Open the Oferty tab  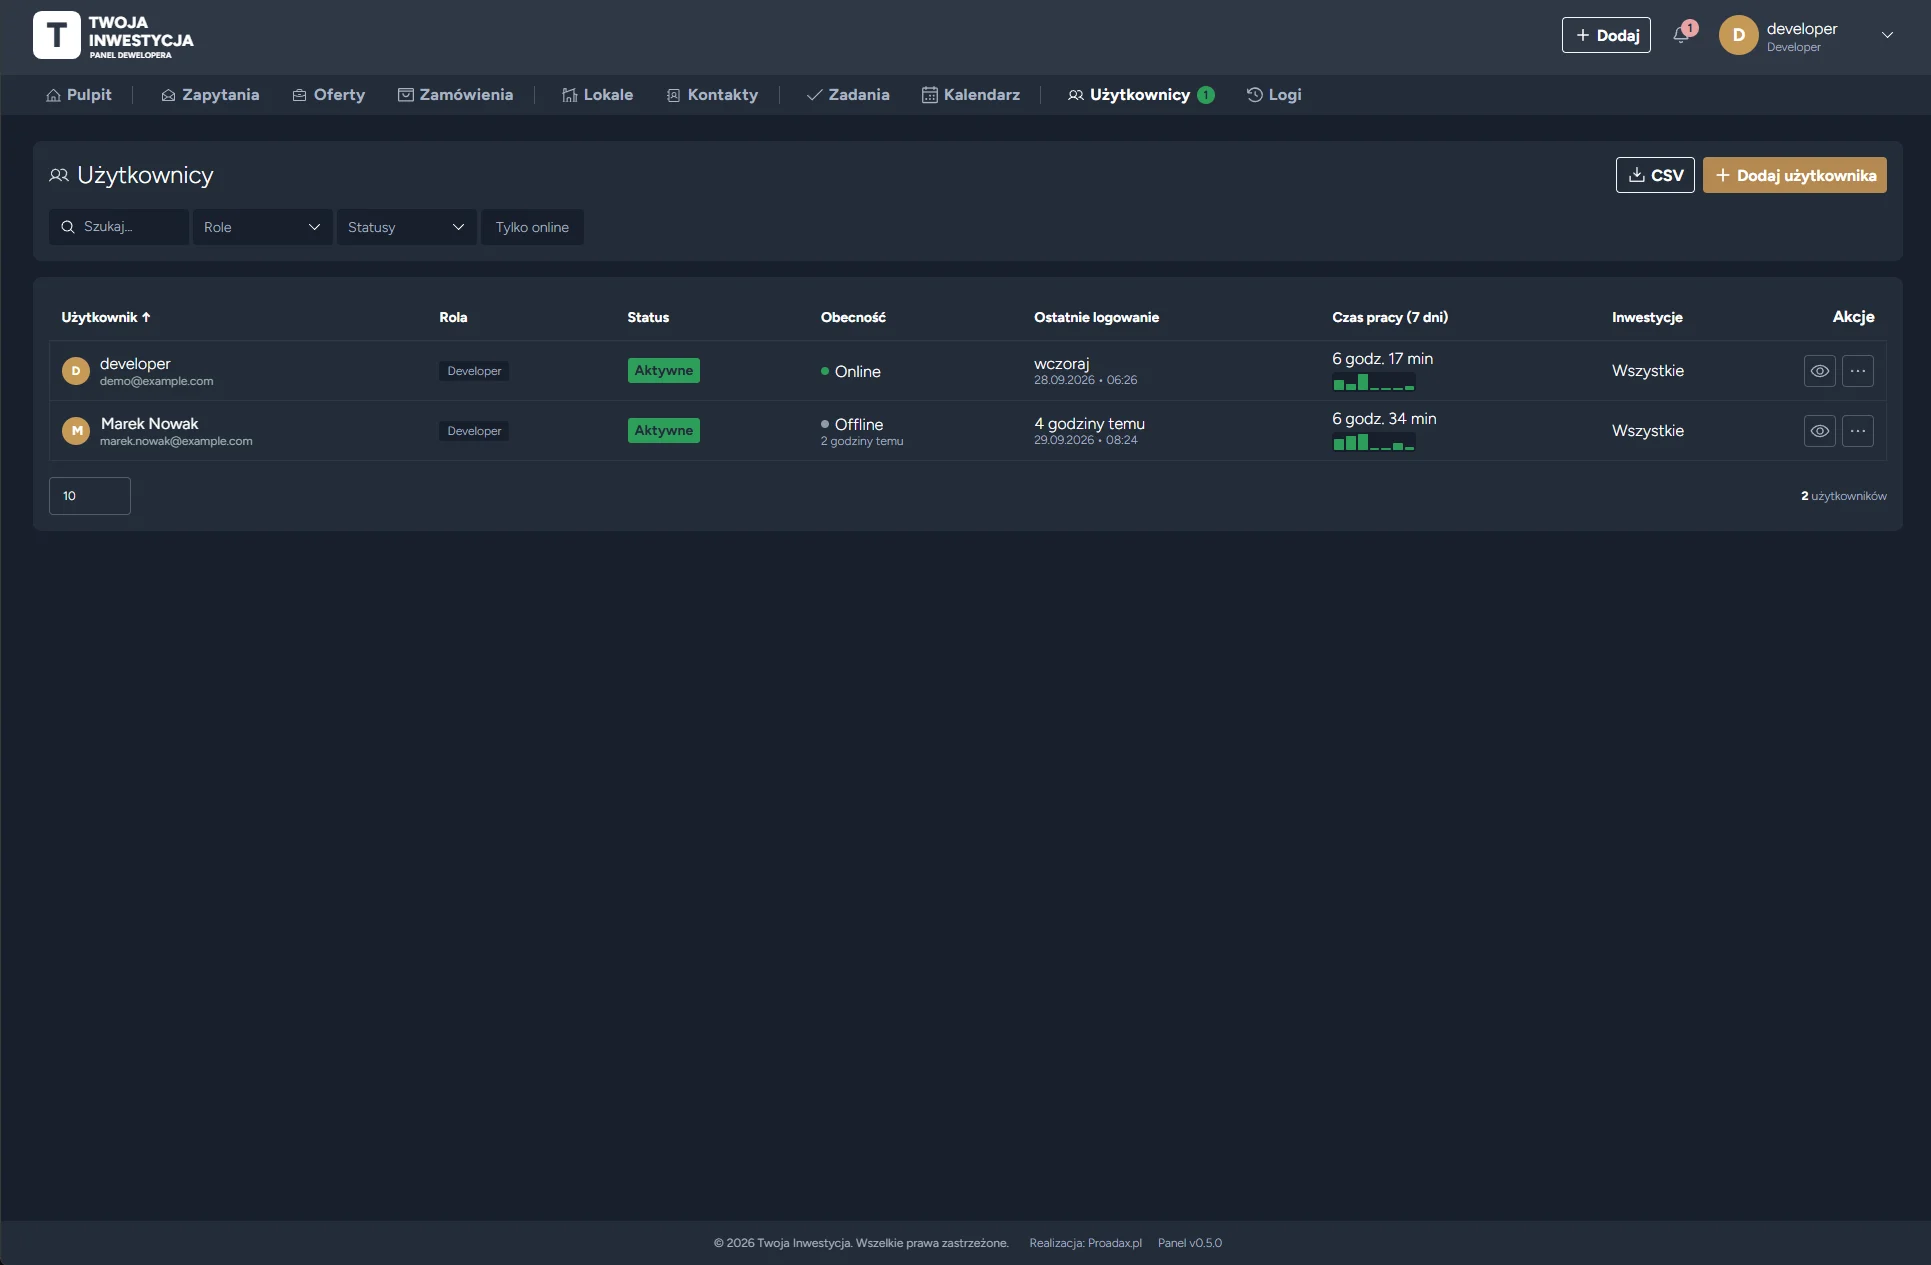pyautogui.click(x=329, y=95)
